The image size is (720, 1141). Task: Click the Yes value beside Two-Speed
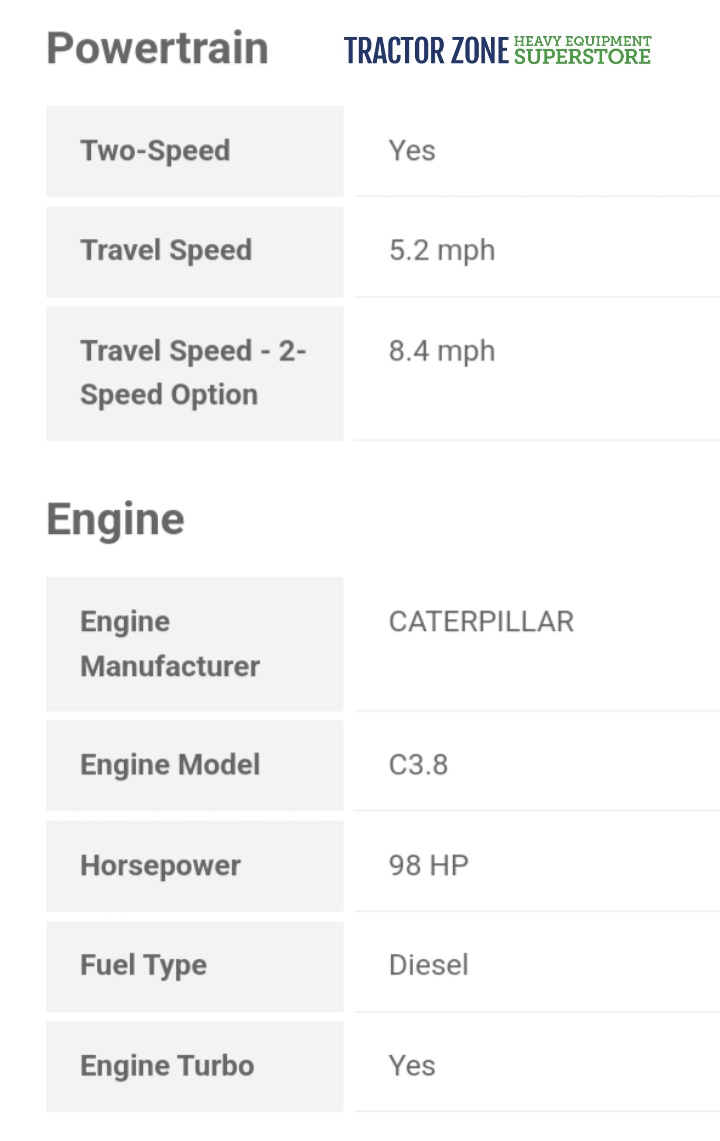click(x=412, y=151)
